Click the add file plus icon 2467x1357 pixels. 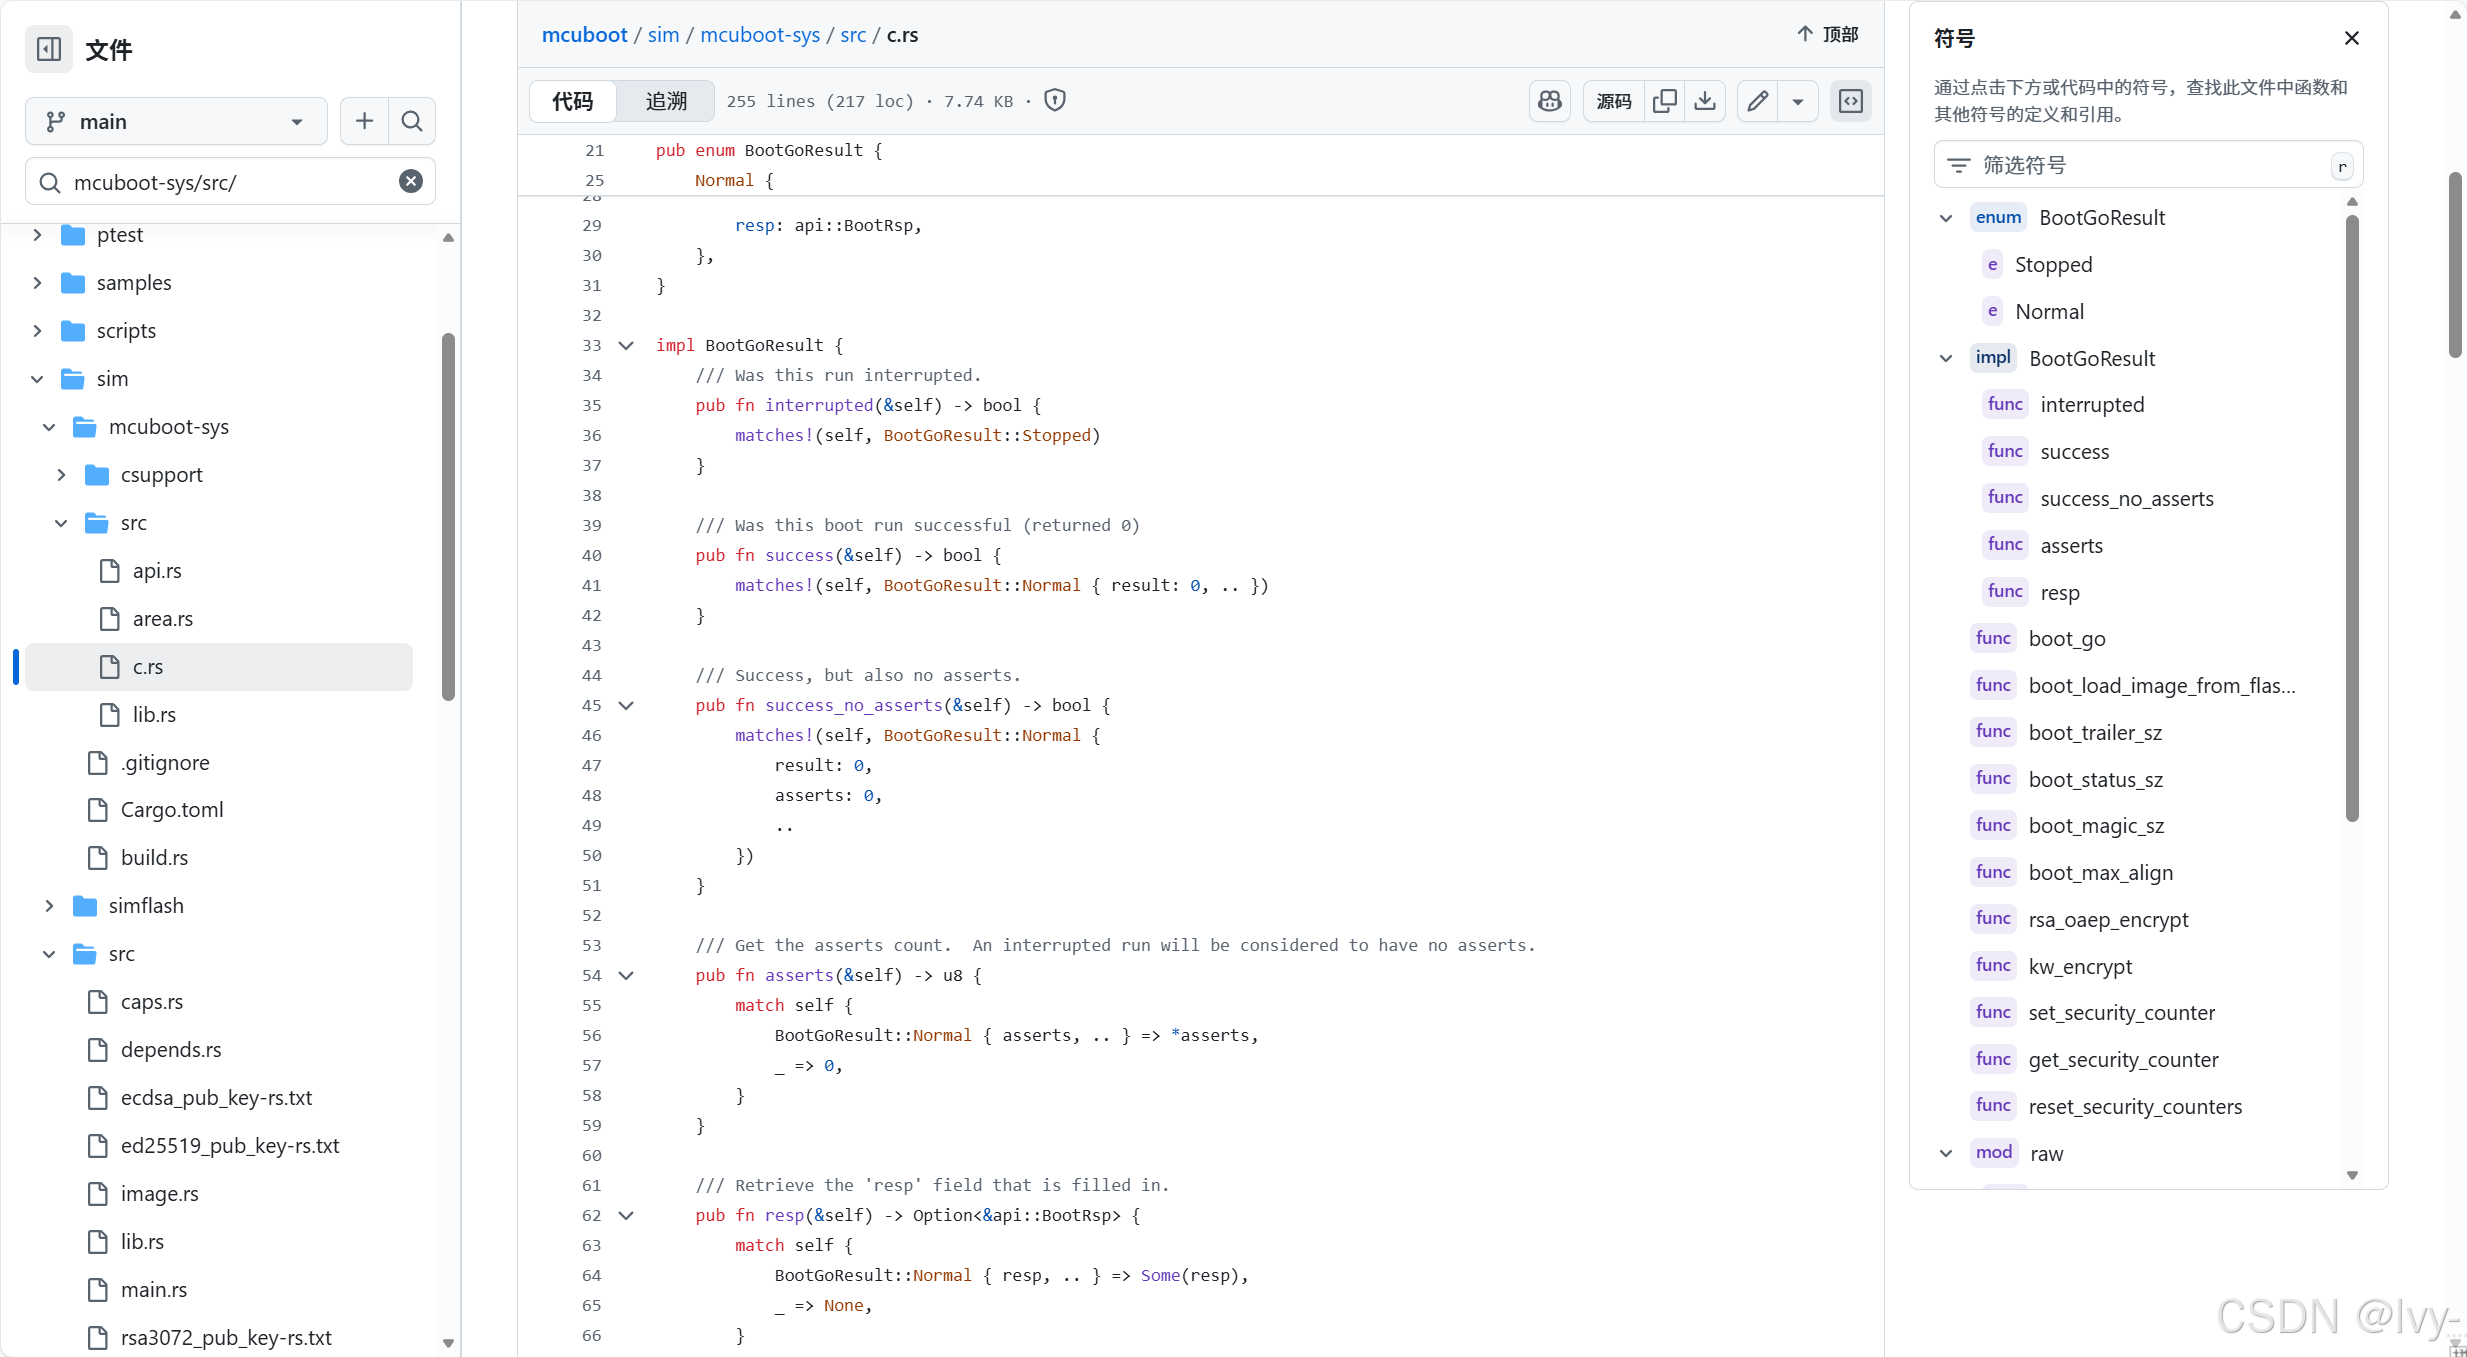(364, 121)
